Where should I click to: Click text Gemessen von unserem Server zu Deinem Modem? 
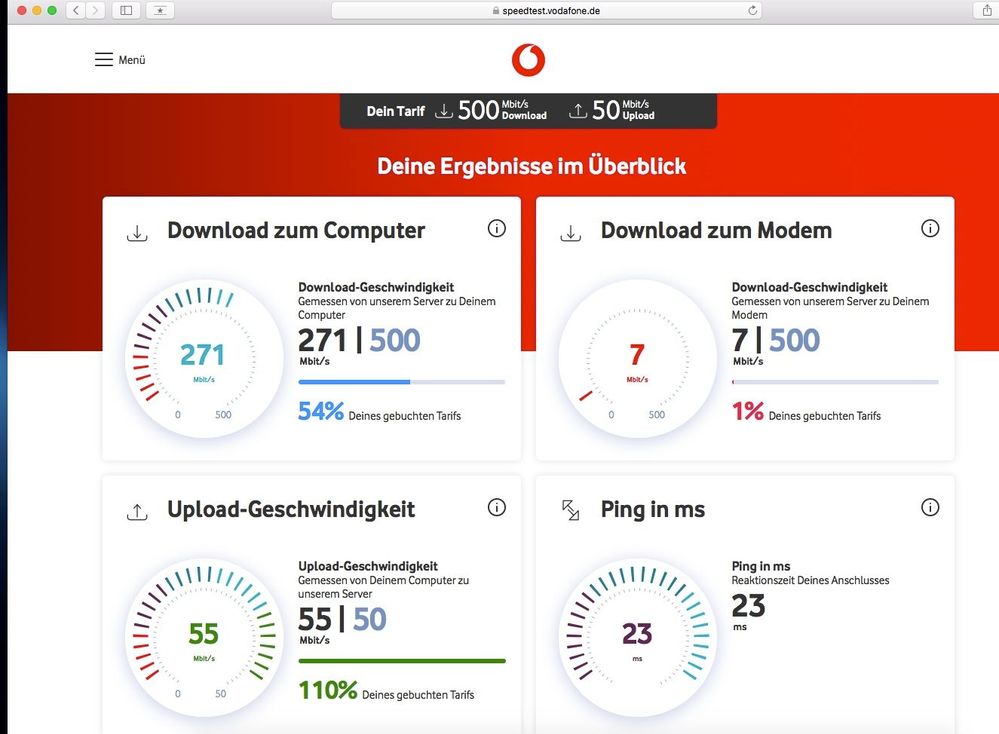click(830, 308)
